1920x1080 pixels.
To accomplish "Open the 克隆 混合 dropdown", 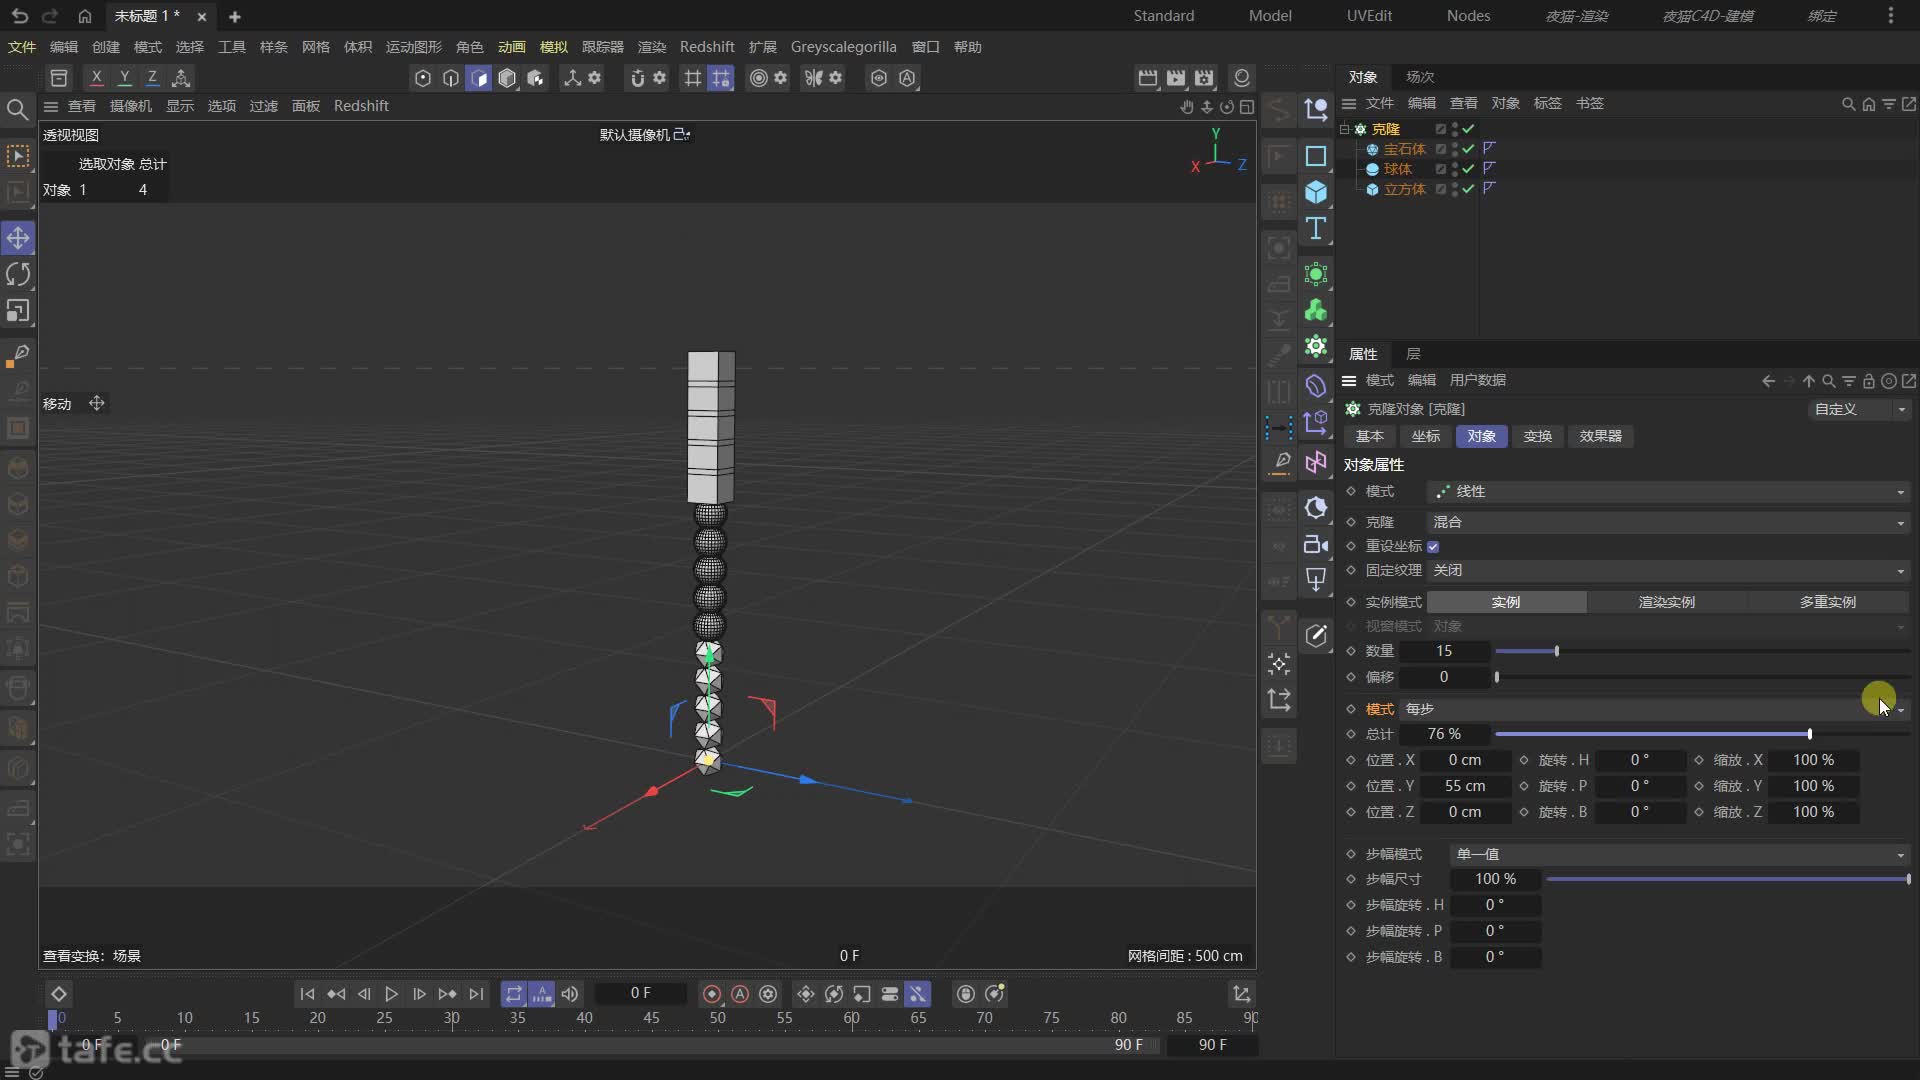I will [1668, 522].
